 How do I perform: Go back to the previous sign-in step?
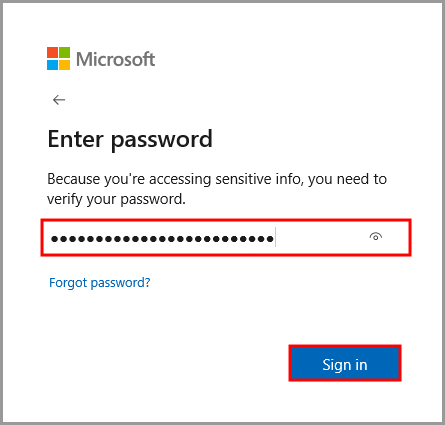59,100
